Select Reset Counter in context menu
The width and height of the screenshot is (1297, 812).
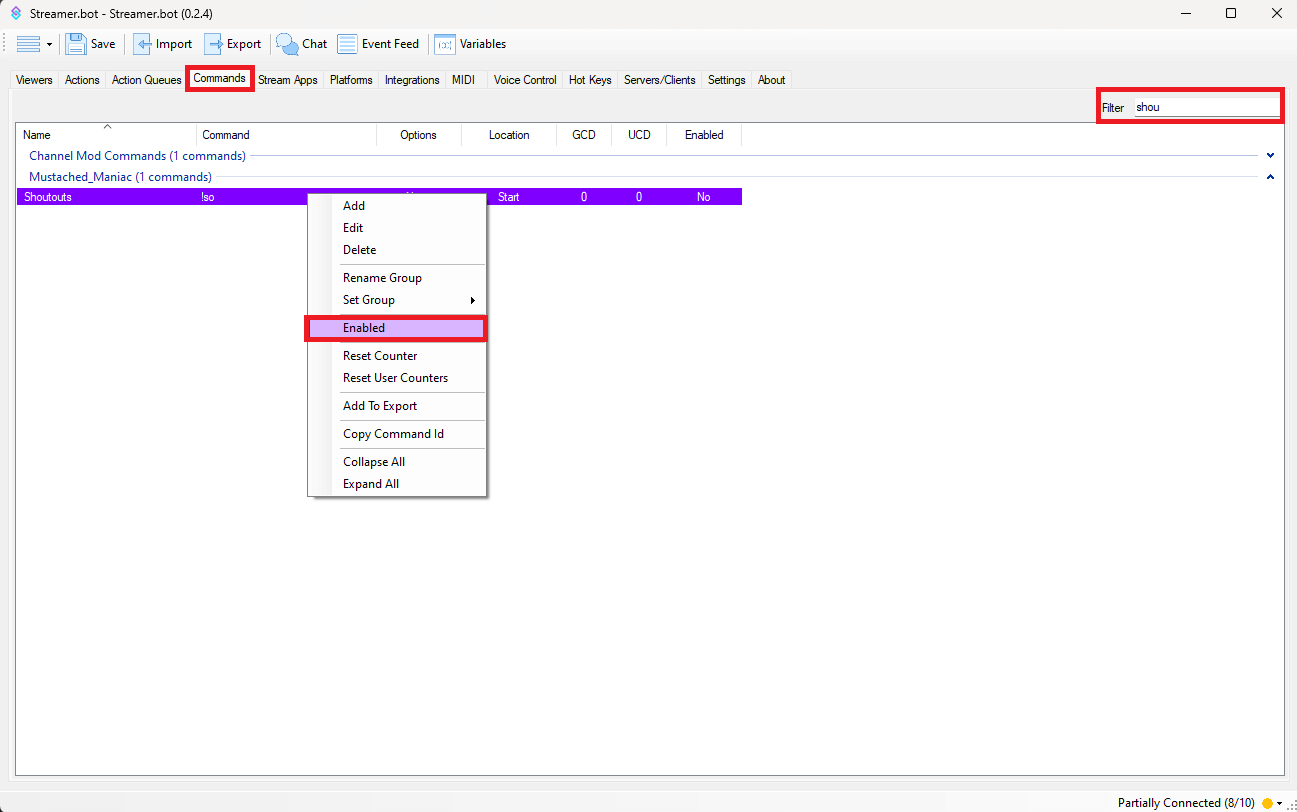[380, 356]
